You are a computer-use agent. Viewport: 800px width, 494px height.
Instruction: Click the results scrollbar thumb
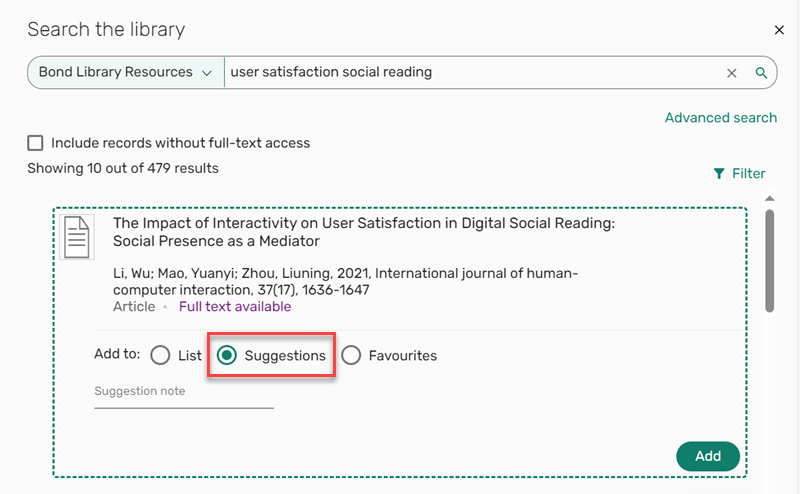769,260
